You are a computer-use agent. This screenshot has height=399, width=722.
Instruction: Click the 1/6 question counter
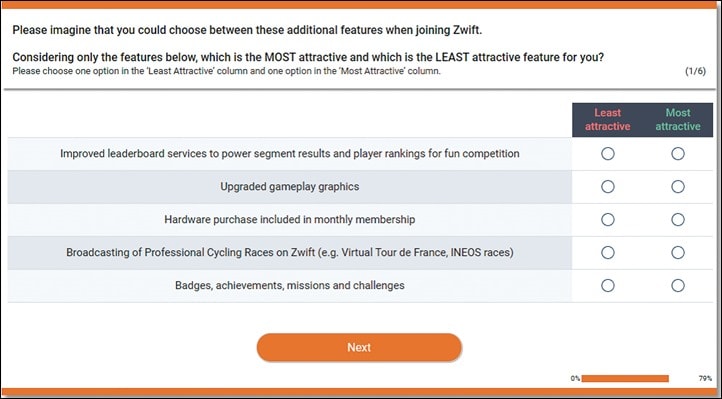pyautogui.click(x=695, y=71)
